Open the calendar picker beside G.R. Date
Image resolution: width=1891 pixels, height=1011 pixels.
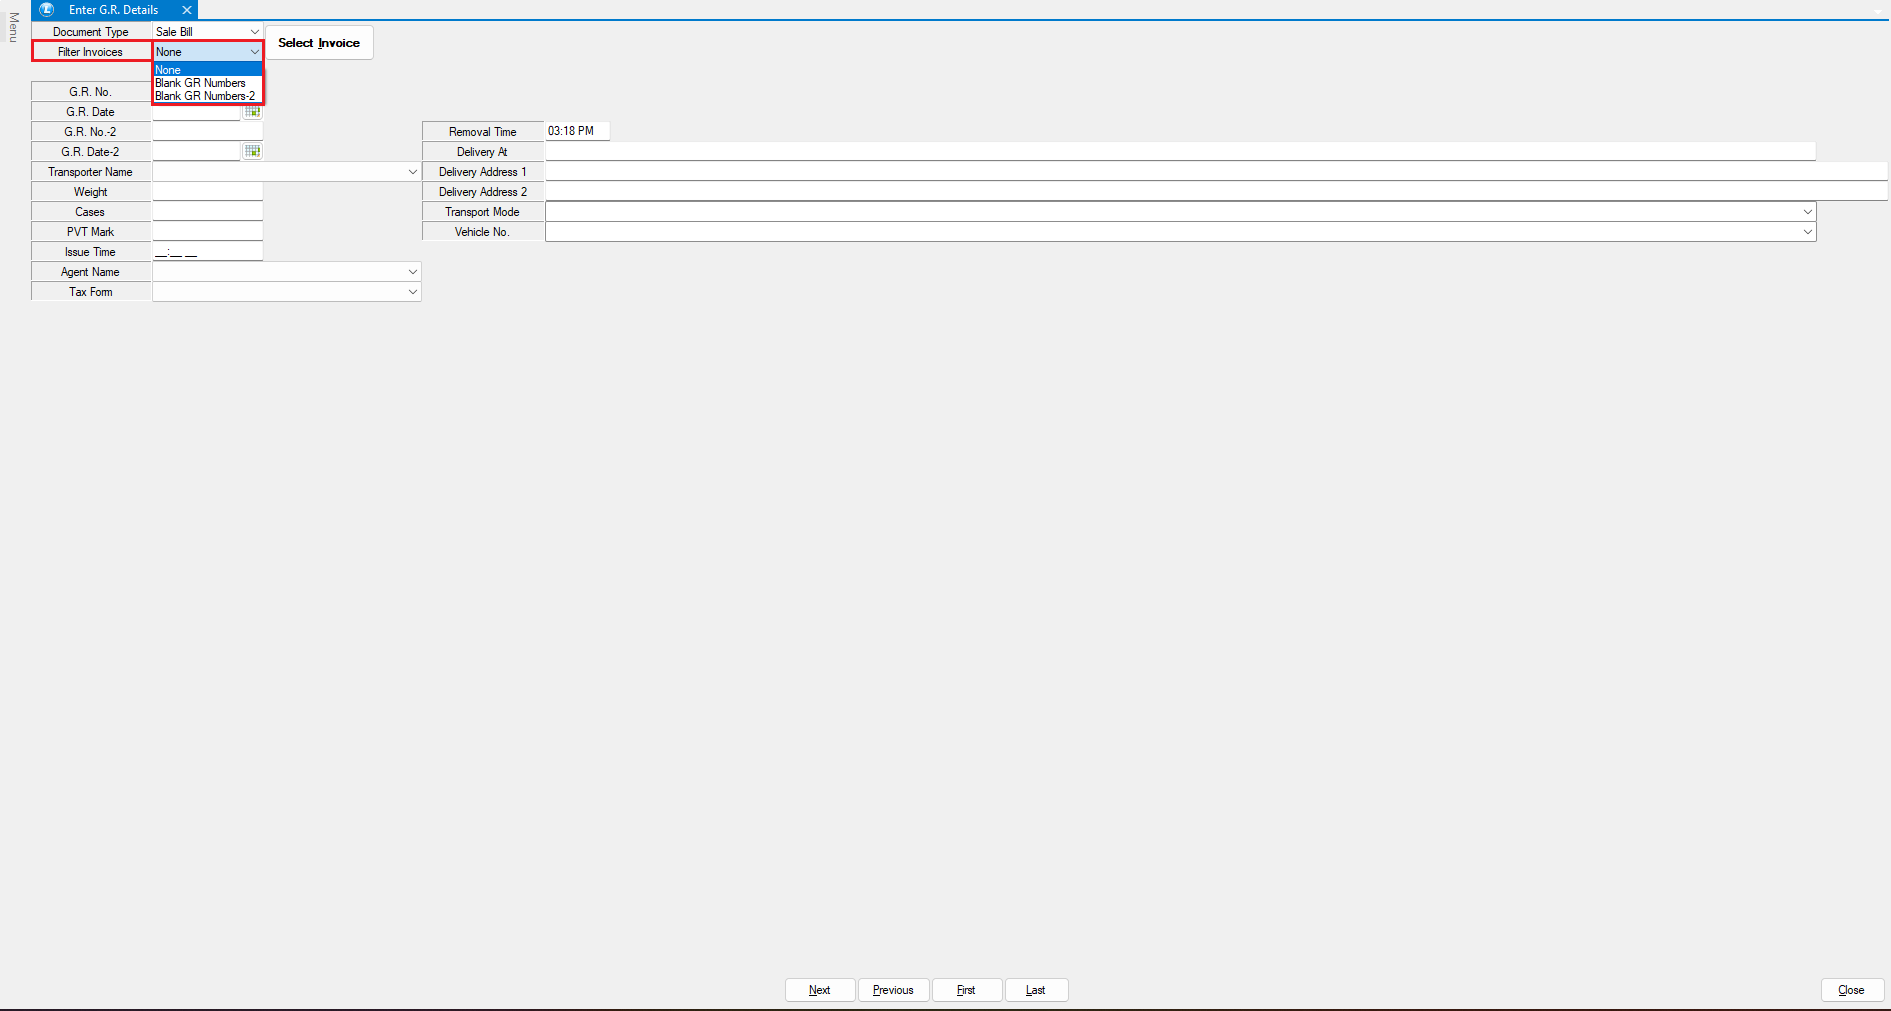pos(252,112)
